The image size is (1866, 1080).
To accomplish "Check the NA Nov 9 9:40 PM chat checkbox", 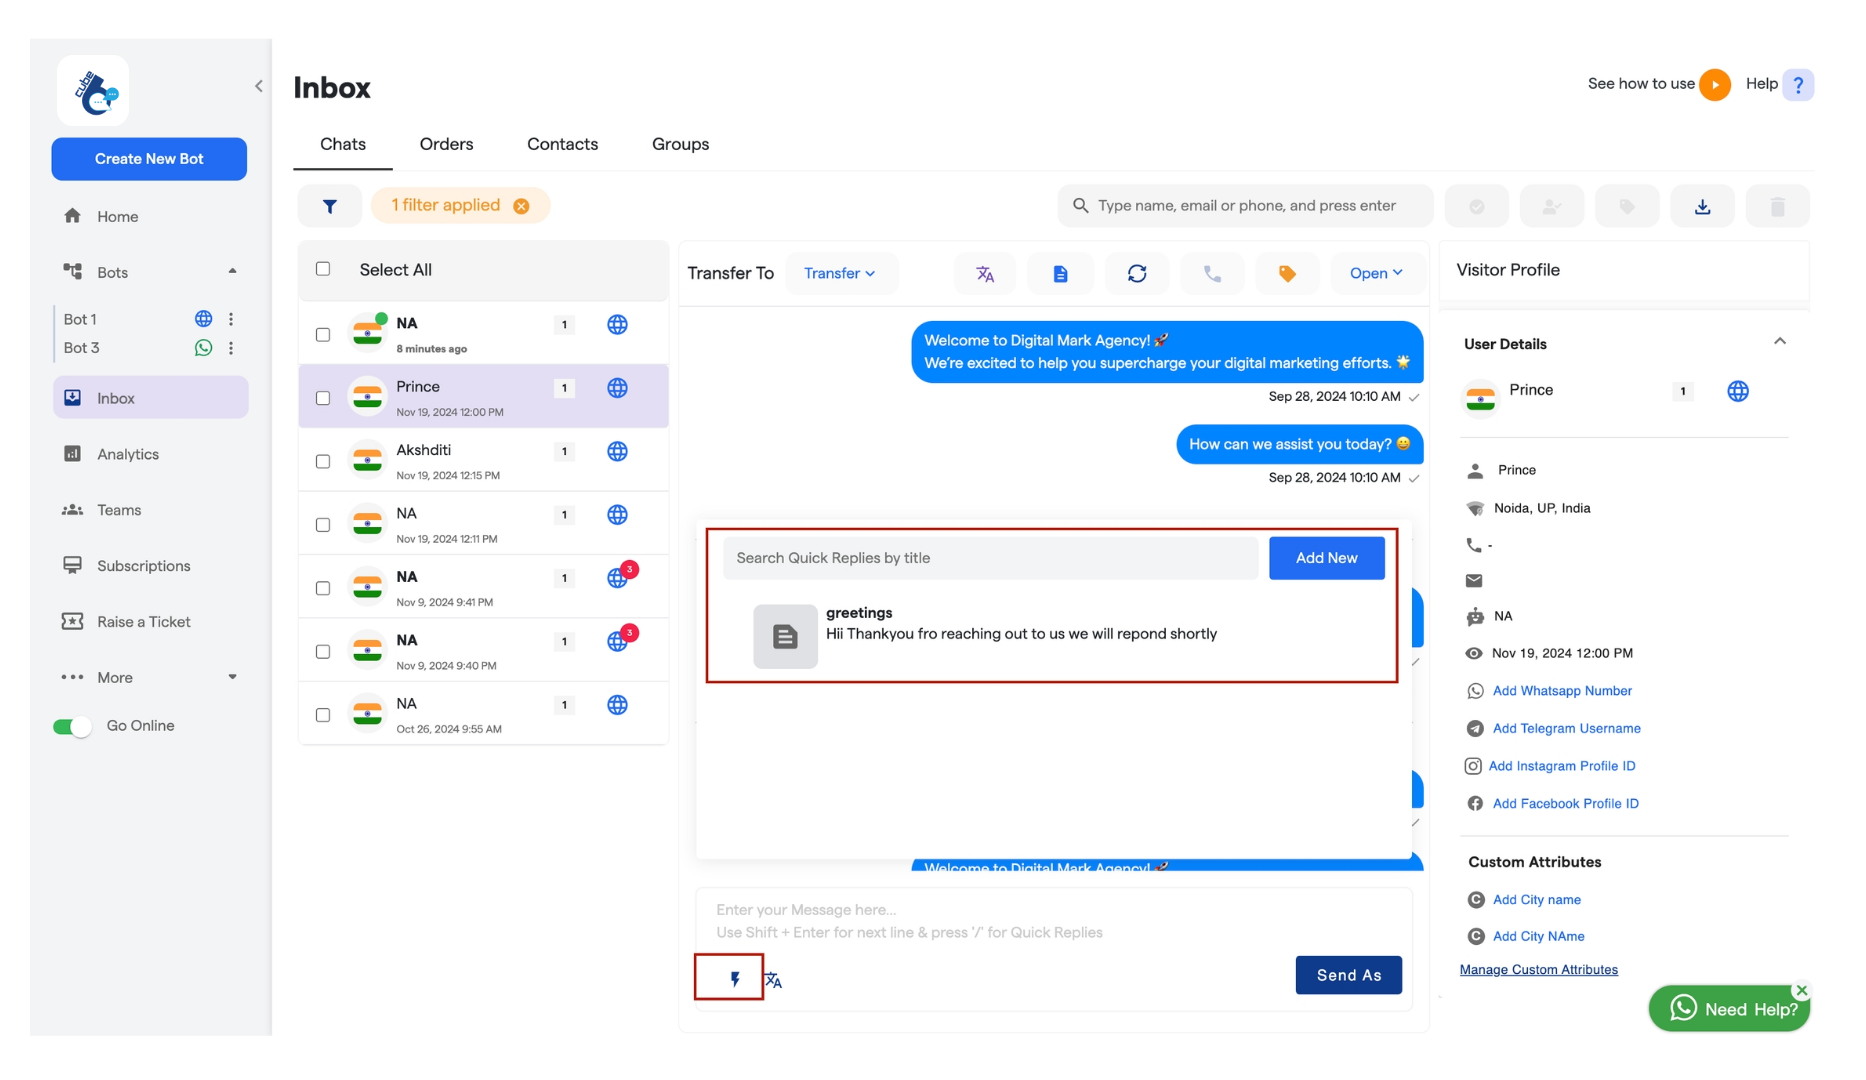I will (323, 652).
